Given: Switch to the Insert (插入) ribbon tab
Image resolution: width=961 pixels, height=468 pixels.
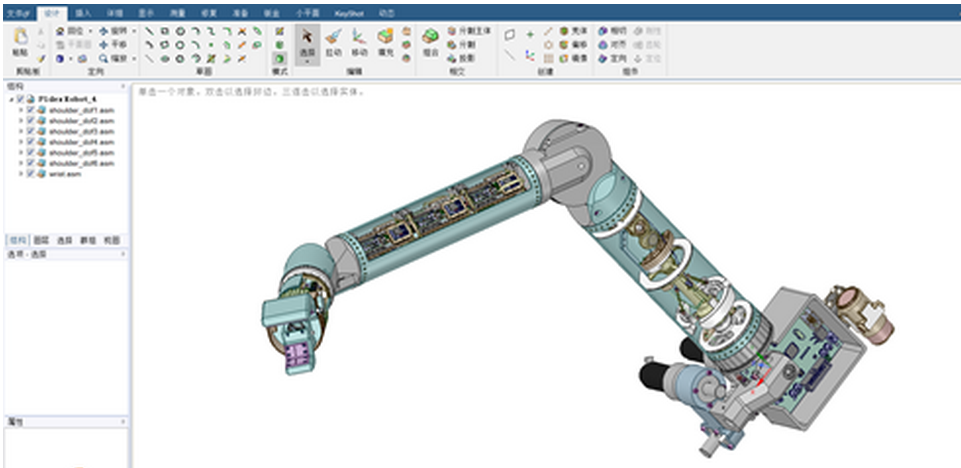Looking at the screenshot, I should 83,13.
